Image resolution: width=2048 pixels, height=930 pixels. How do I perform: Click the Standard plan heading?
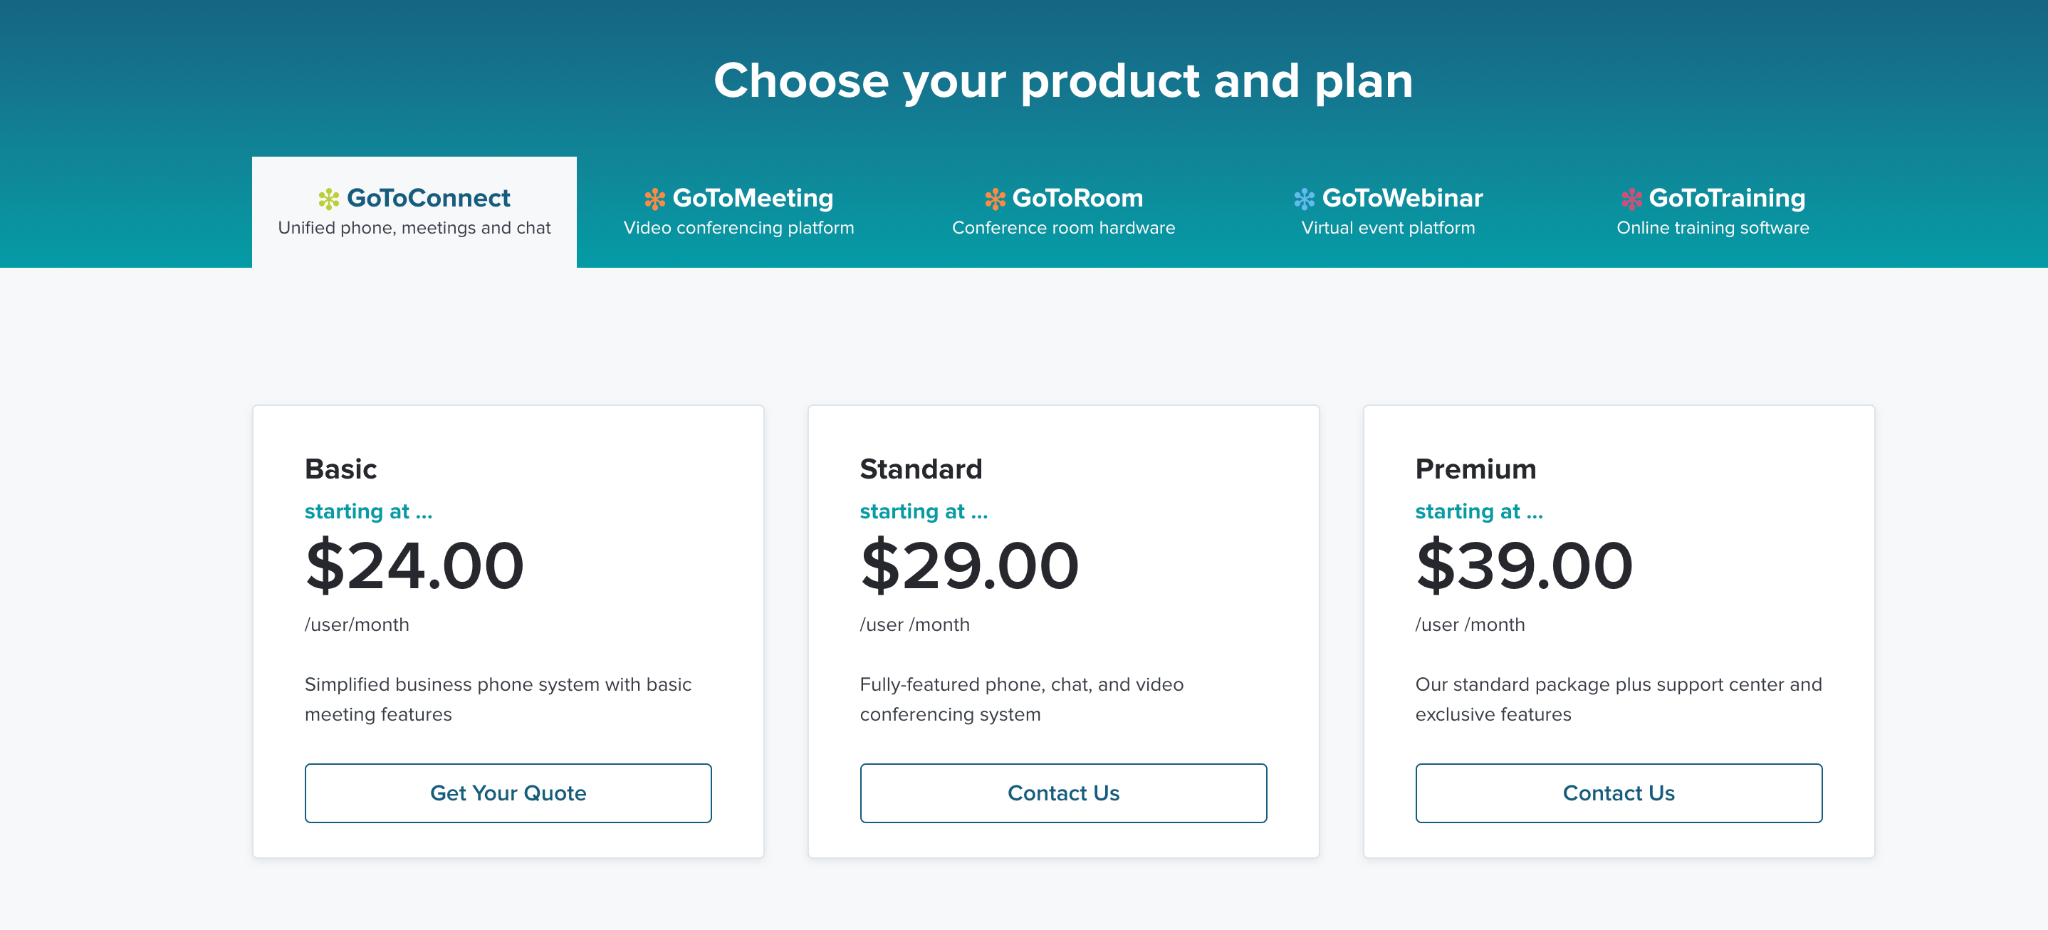click(x=921, y=469)
